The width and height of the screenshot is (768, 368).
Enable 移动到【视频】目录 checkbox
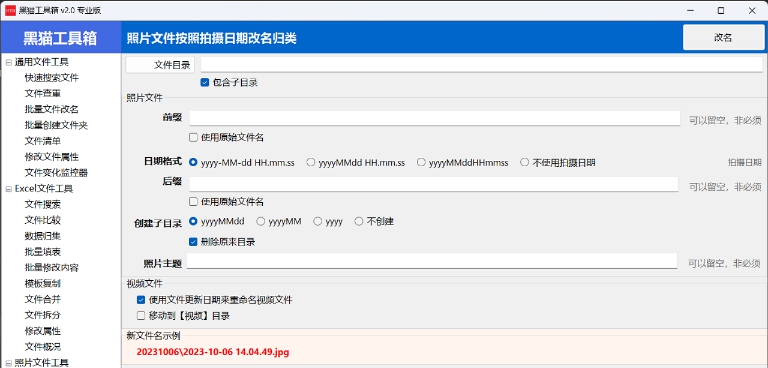pyautogui.click(x=141, y=316)
